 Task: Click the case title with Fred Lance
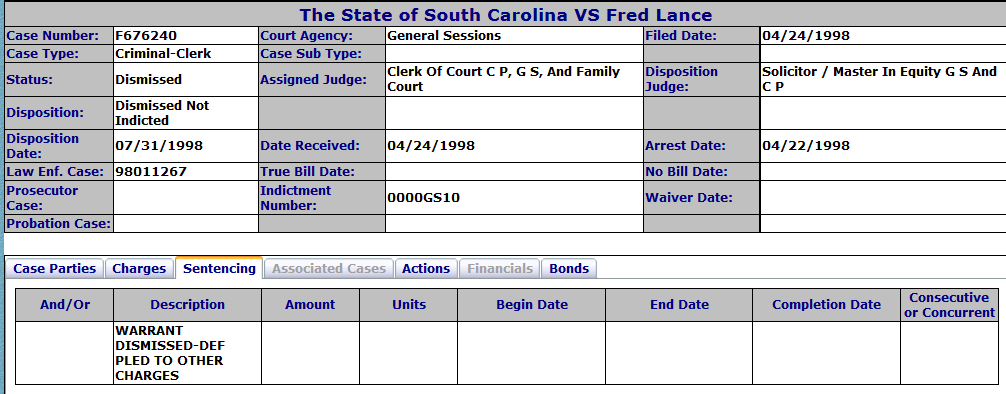506,15
